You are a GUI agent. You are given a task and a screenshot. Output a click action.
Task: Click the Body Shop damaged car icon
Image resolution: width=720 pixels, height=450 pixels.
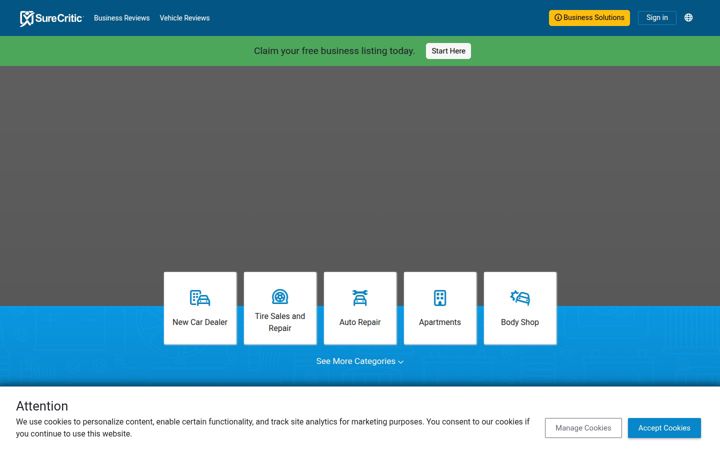point(520,298)
